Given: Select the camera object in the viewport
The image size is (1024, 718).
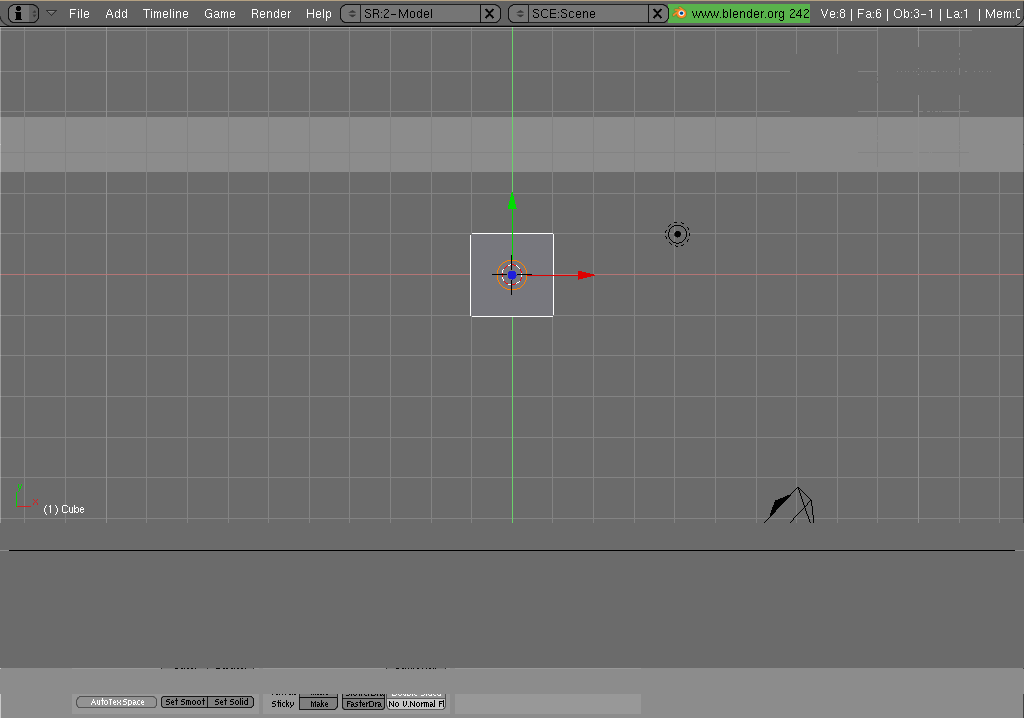Looking at the screenshot, I should [792, 507].
